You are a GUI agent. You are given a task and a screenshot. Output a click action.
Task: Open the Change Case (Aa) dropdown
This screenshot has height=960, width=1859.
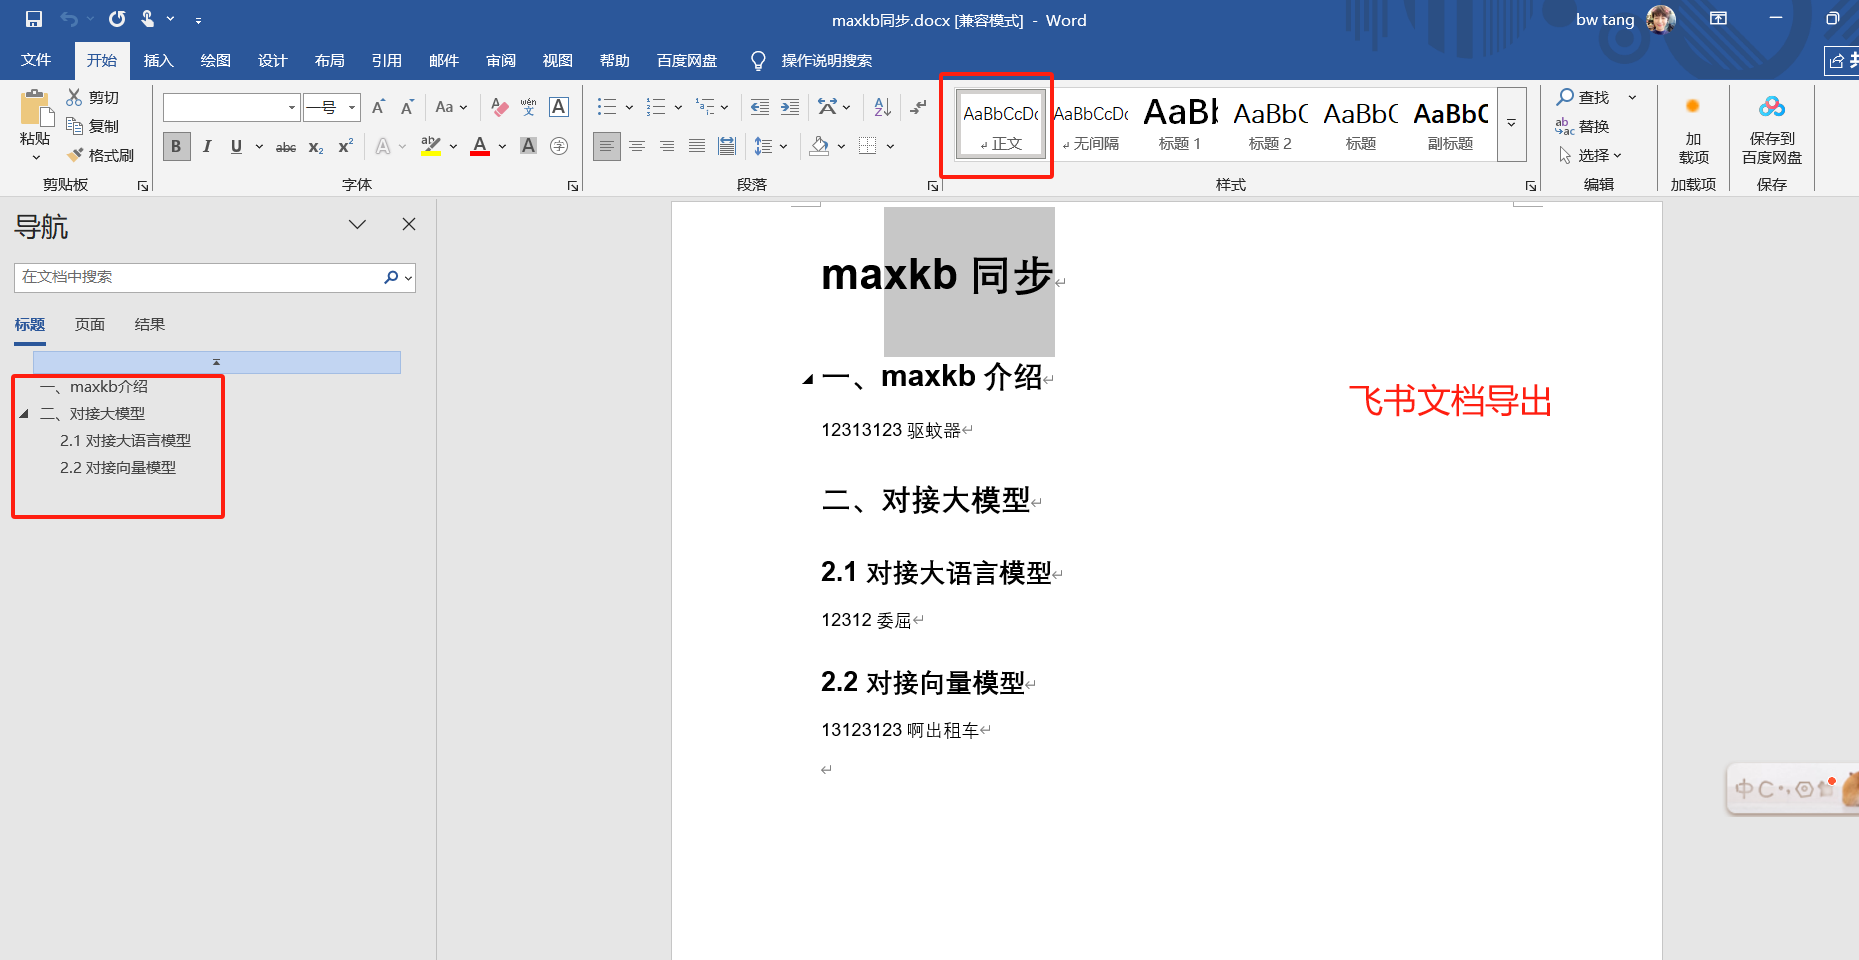tap(452, 107)
